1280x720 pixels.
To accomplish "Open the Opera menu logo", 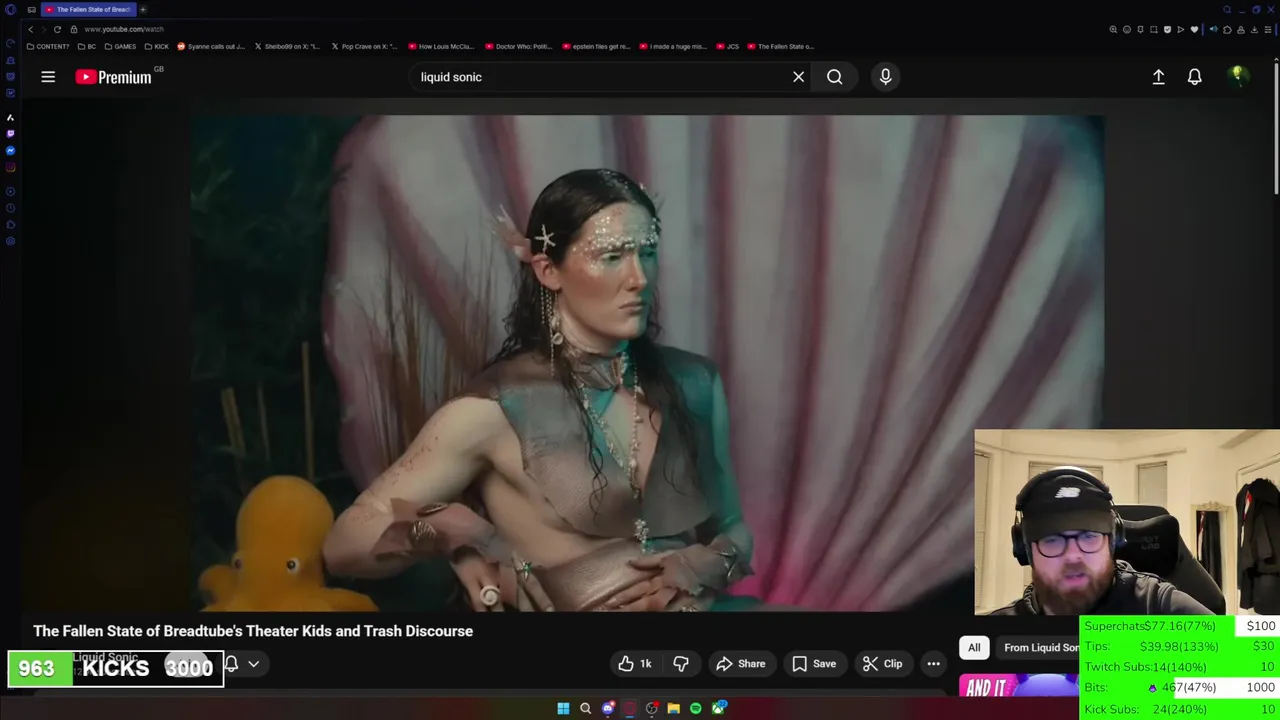I will pyautogui.click(x=10, y=9).
